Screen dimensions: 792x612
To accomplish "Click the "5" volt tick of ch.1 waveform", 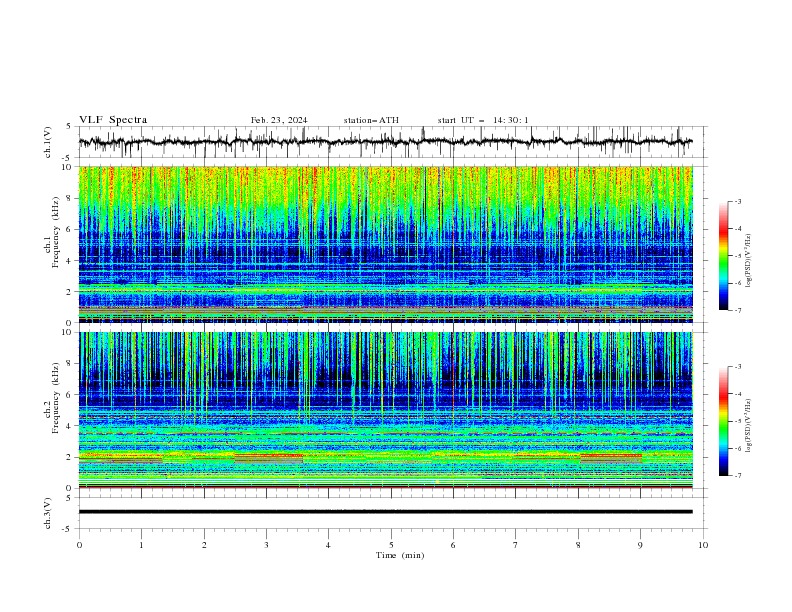I will click(69, 127).
